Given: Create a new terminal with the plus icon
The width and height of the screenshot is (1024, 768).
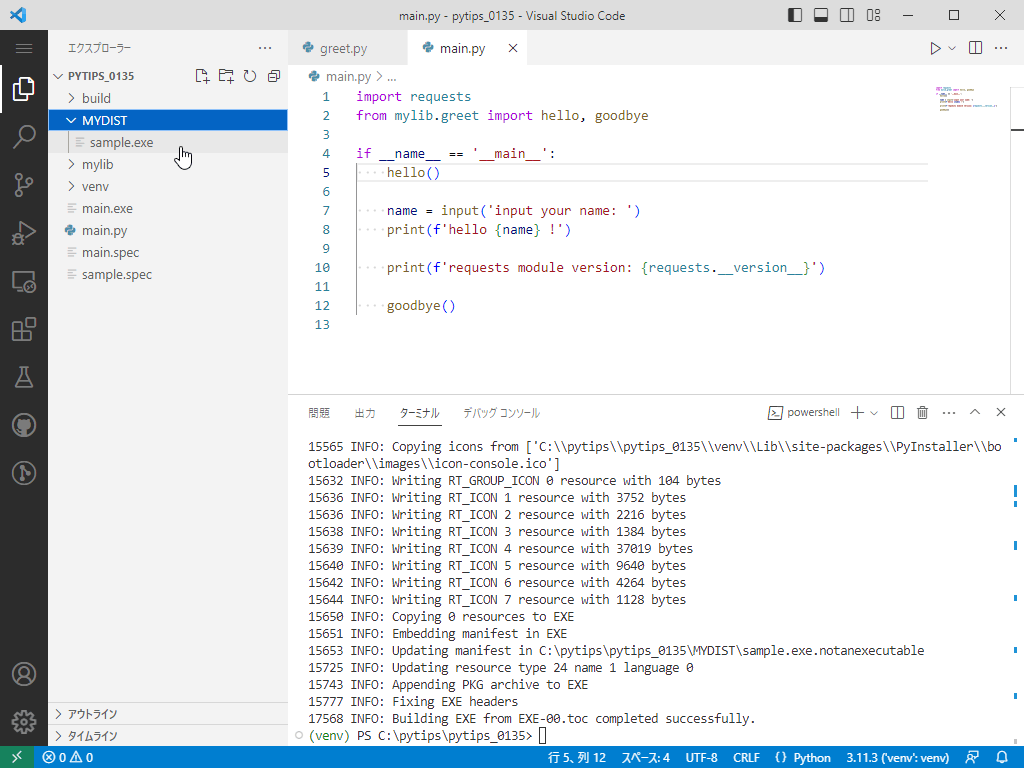Looking at the screenshot, I should (856, 412).
